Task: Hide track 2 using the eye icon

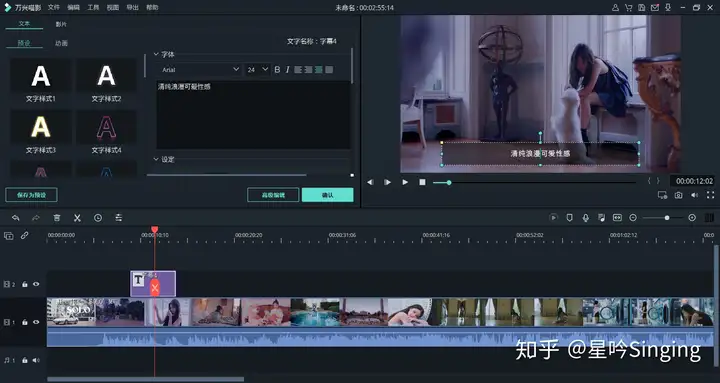Action: click(x=36, y=284)
